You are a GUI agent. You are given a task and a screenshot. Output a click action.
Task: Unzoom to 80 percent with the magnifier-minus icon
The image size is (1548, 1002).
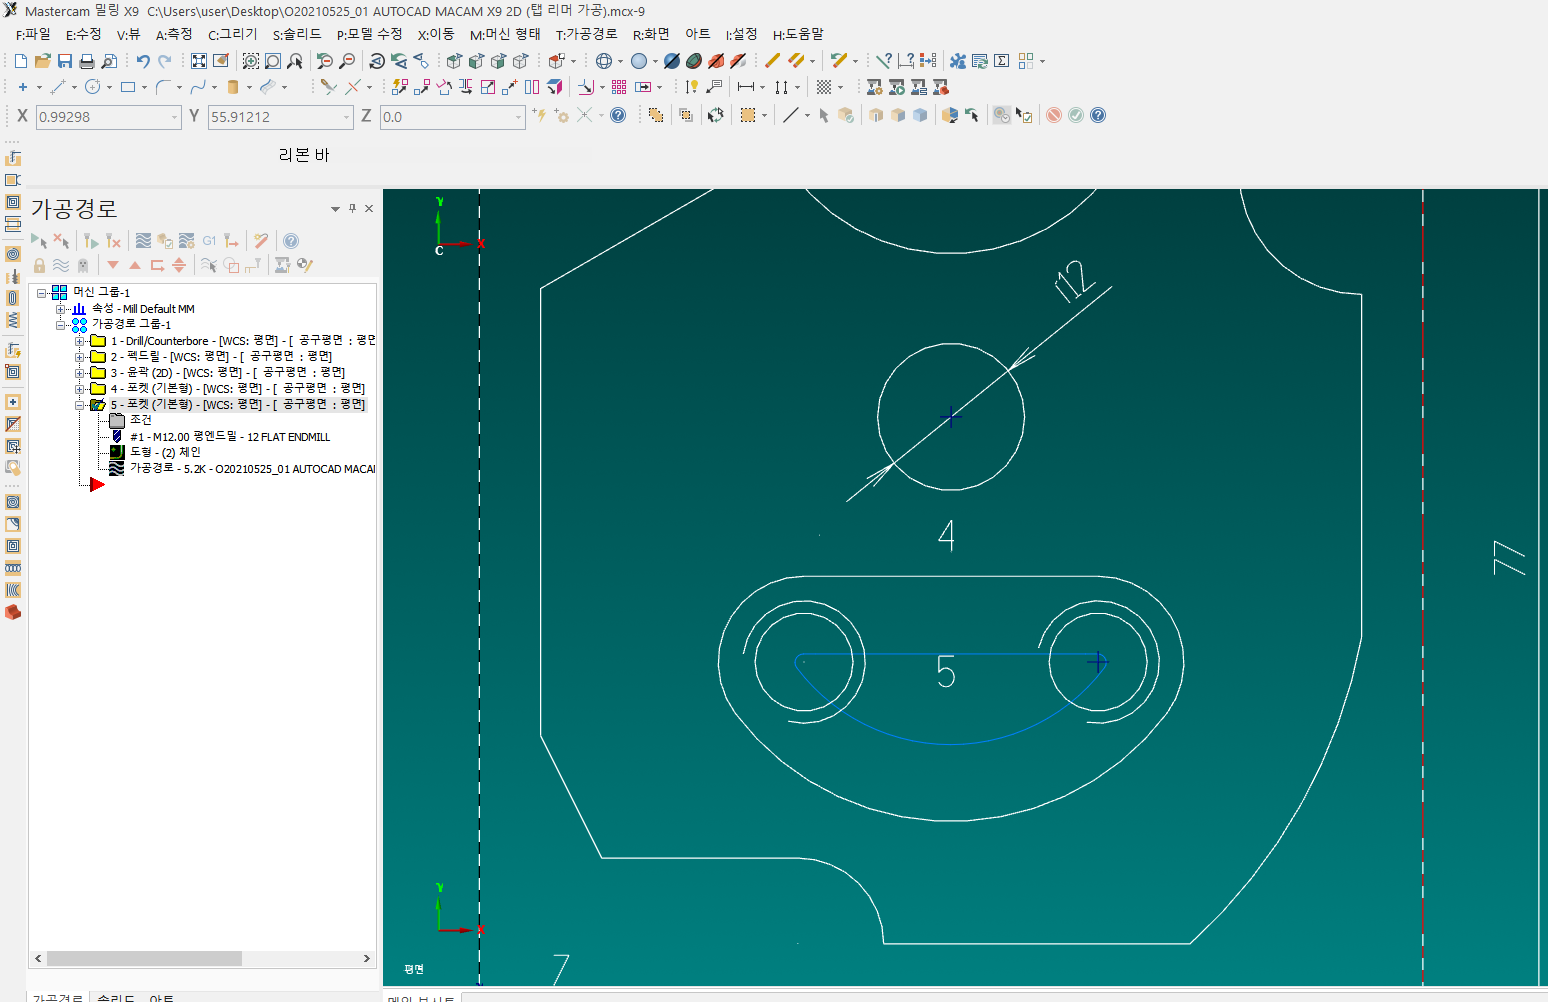pos(347,61)
